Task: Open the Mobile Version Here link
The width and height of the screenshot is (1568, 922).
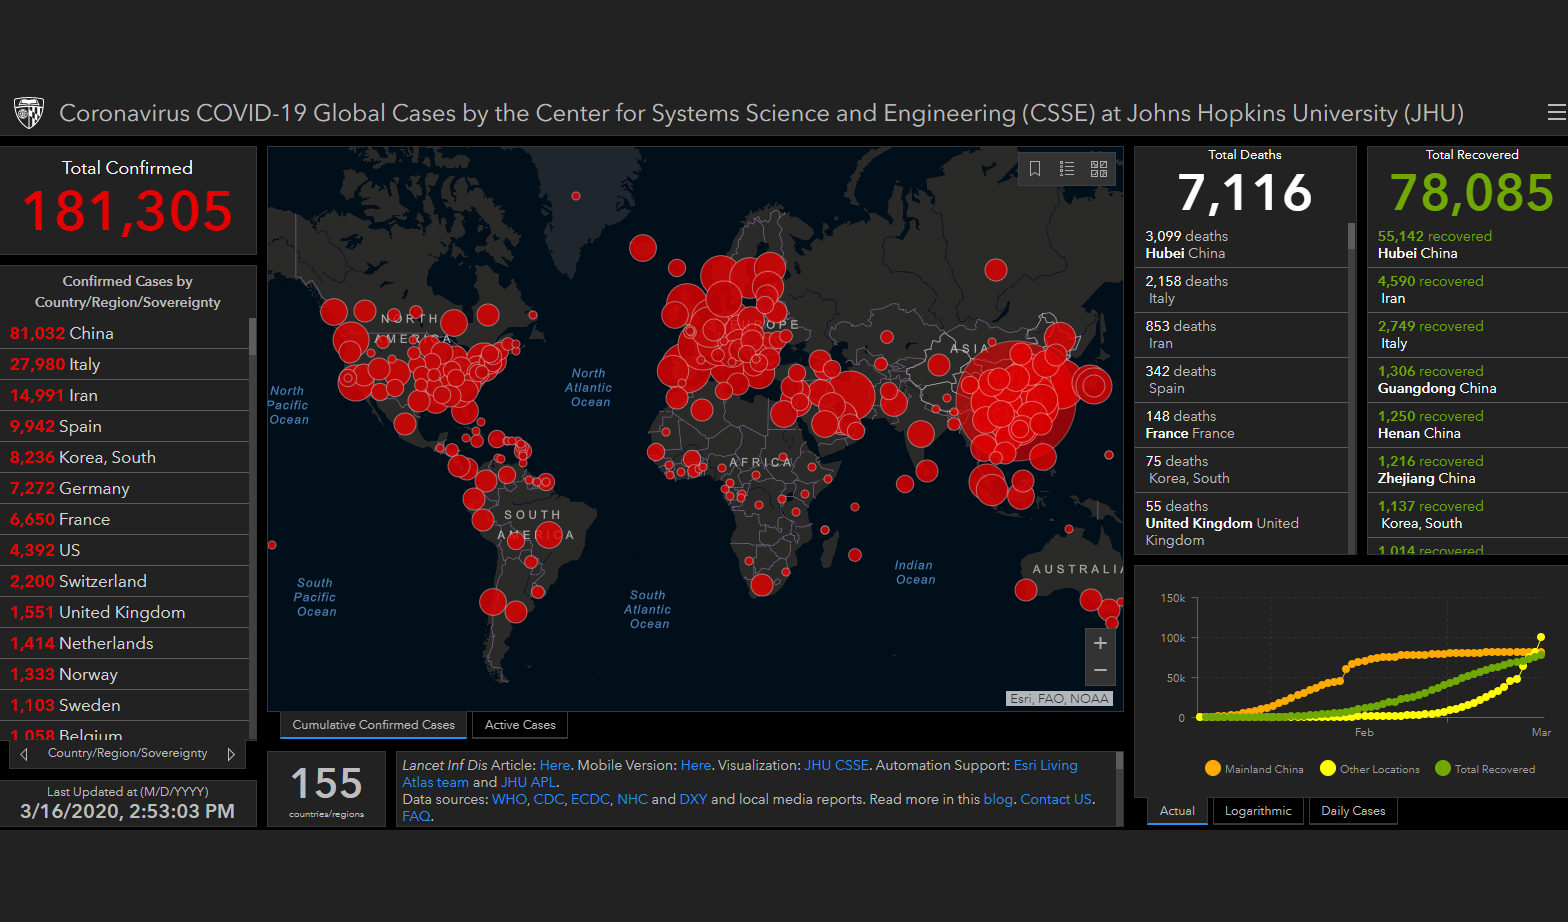Action: coord(696,765)
